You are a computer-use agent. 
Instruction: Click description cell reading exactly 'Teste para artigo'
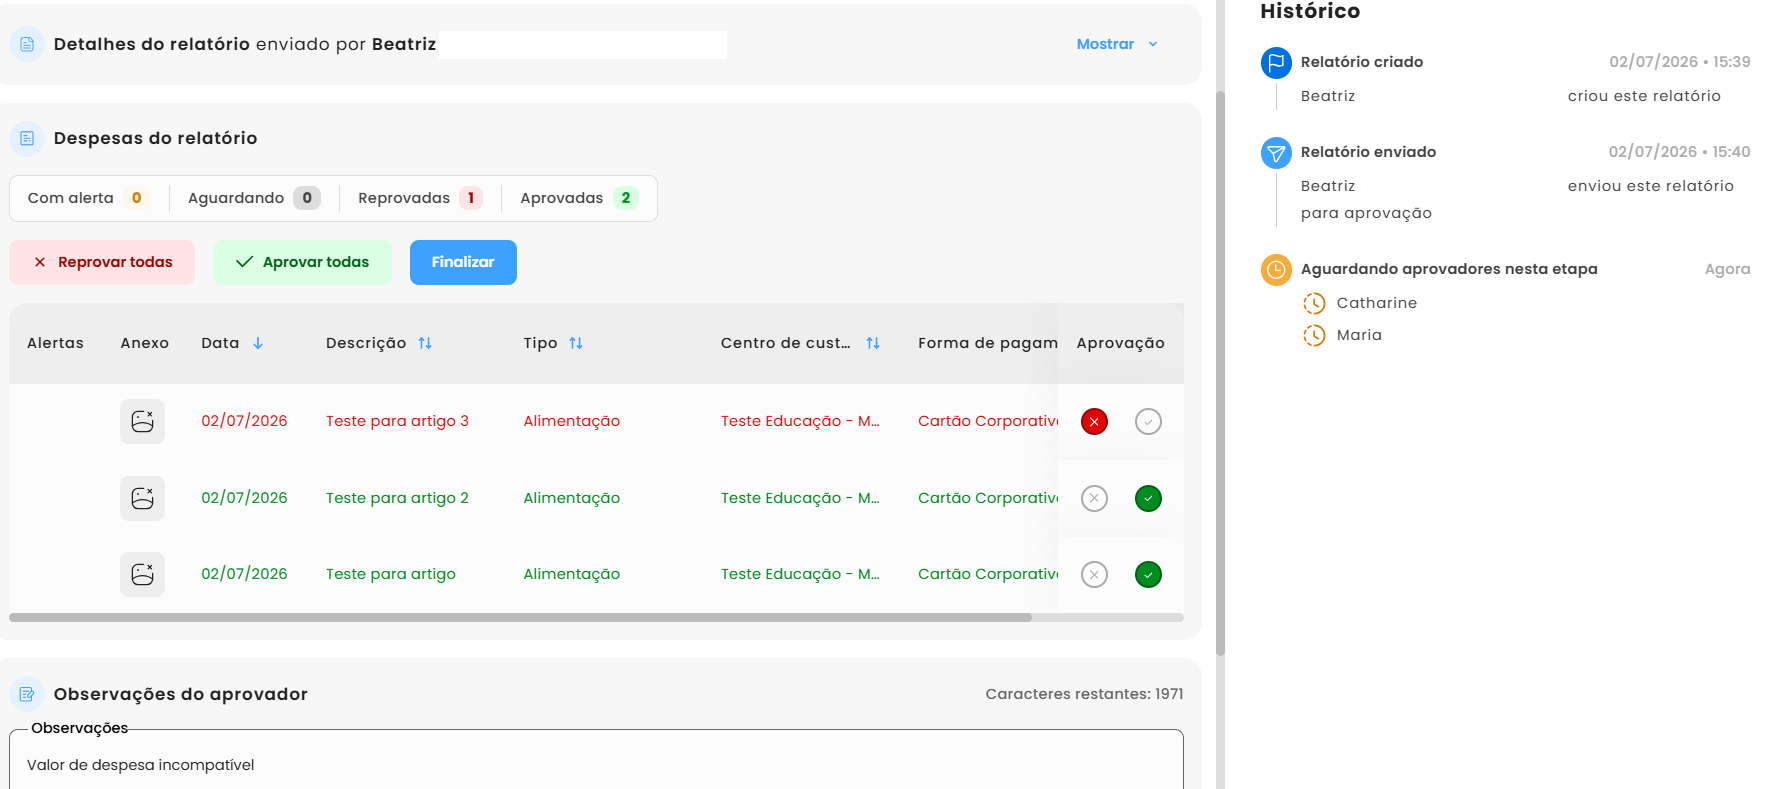pyautogui.click(x=391, y=574)
